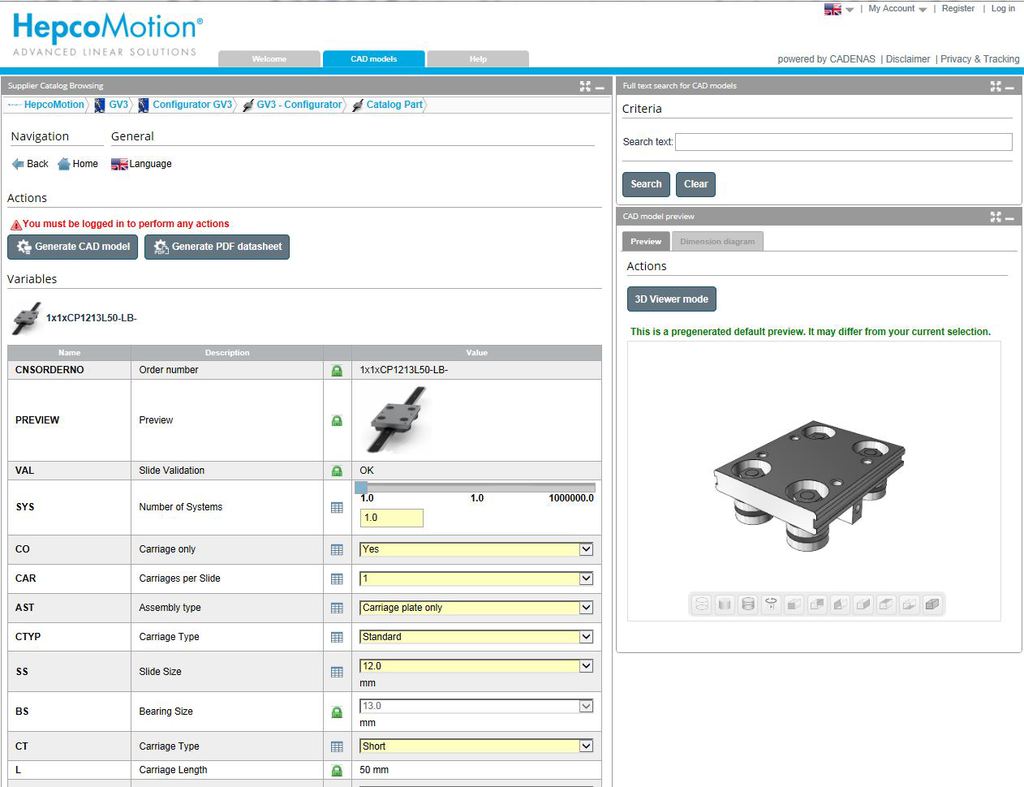Switch to the Welcome tab
The height and width of the screenshot is (787, 1024).
pyautogui.click(x=269, y=59)
